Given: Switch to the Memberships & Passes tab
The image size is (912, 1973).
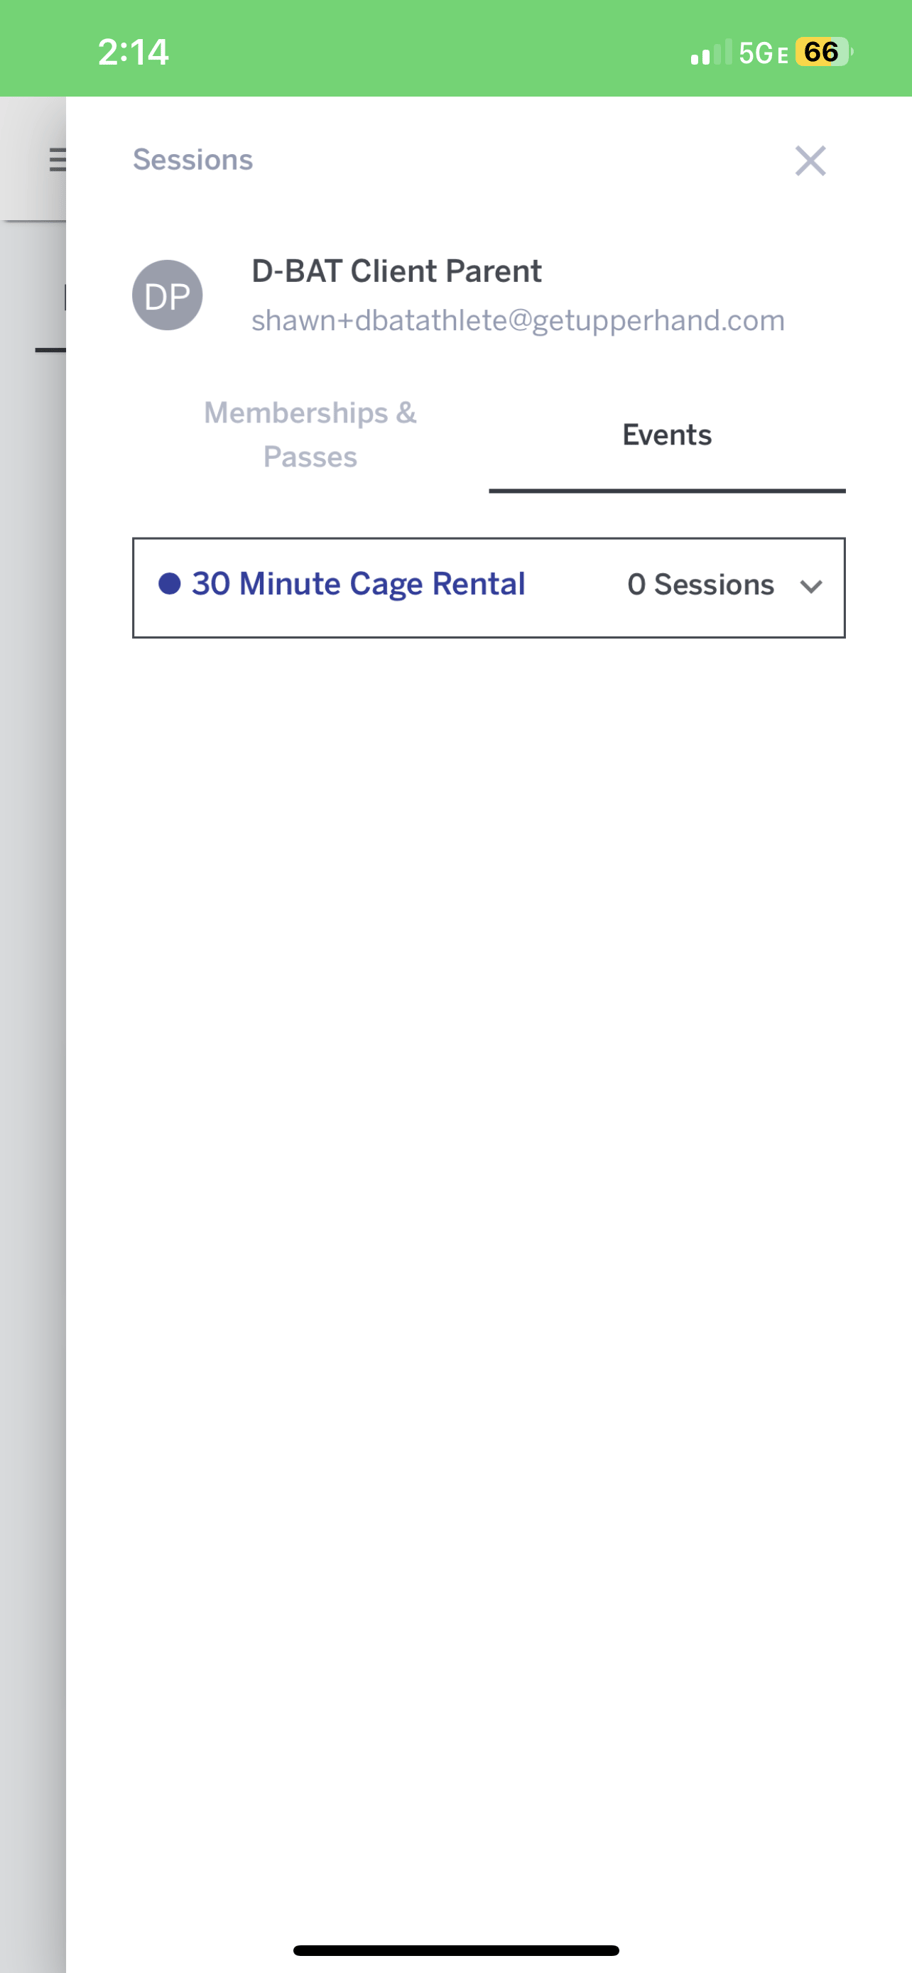Looking at the screenshot, I should point(310,434).
